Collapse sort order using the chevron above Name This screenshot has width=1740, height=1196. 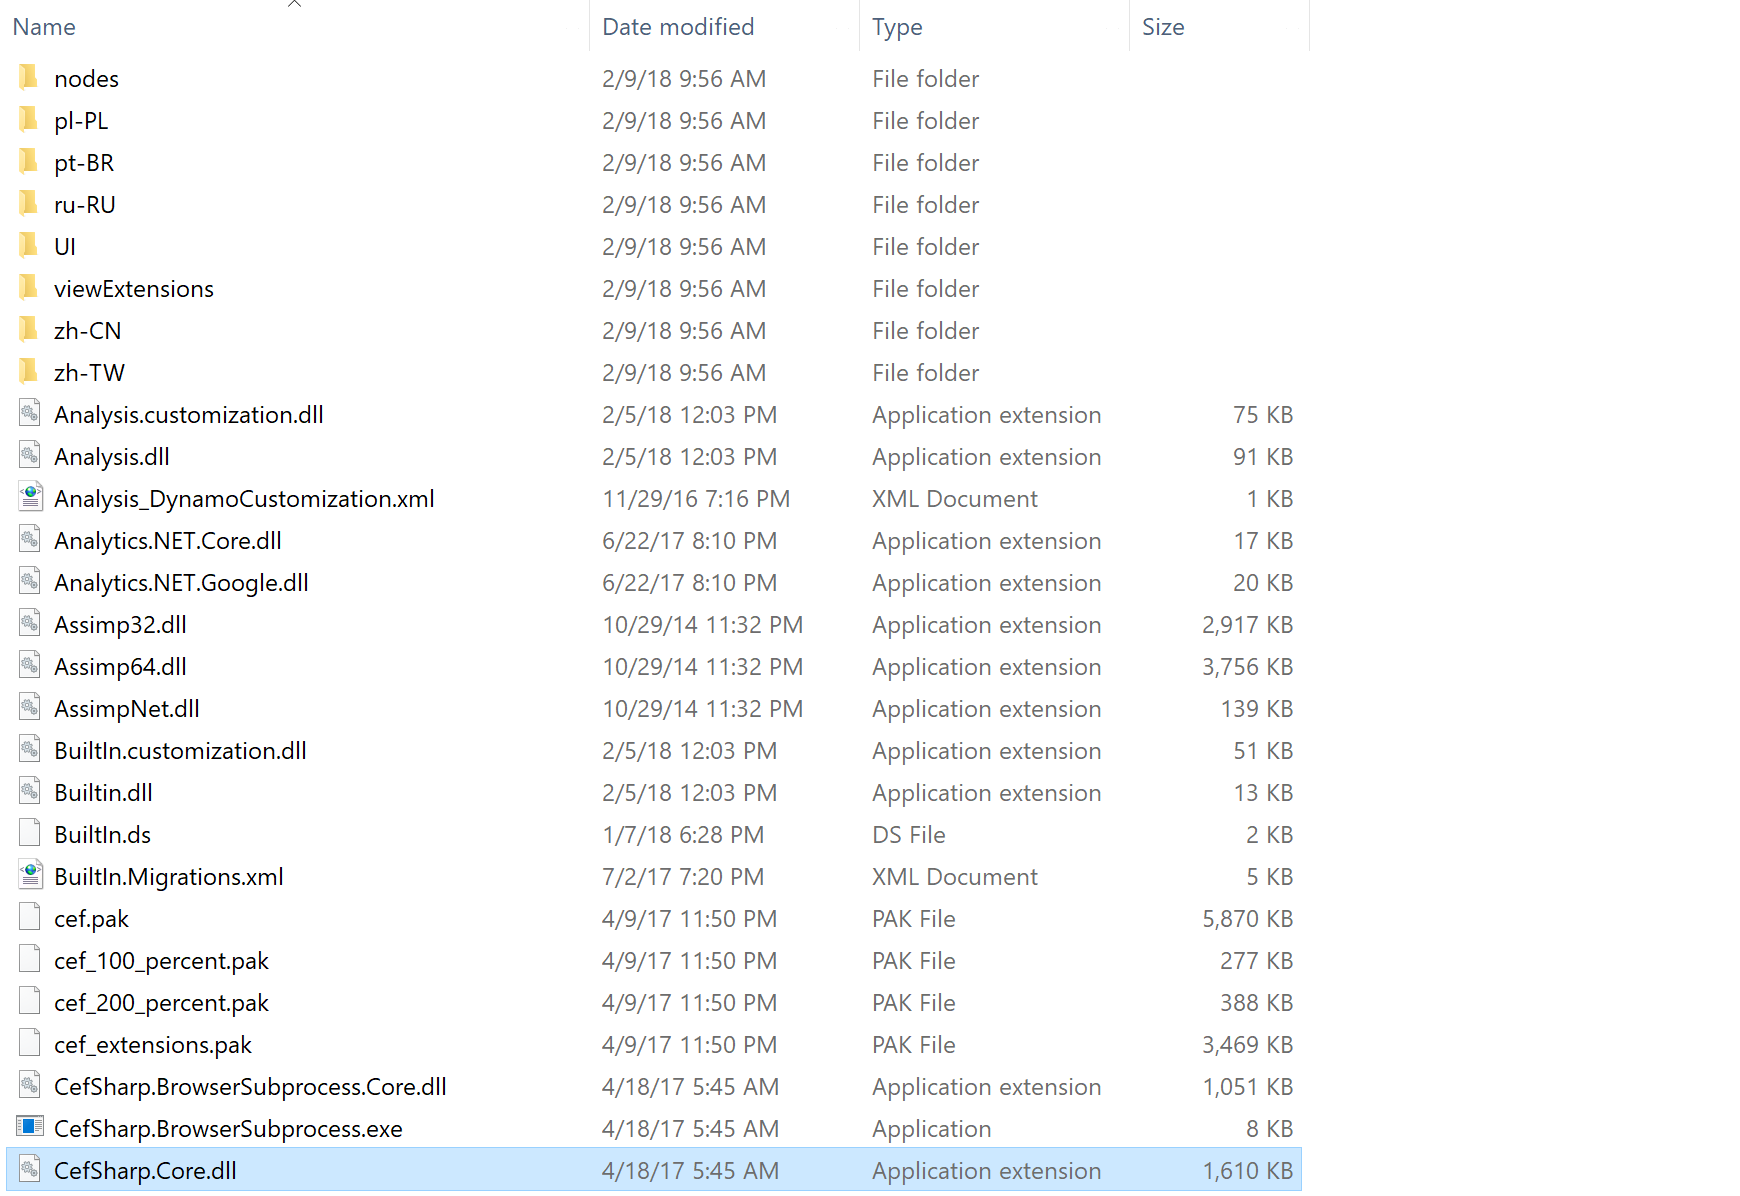tap(294, 5)
